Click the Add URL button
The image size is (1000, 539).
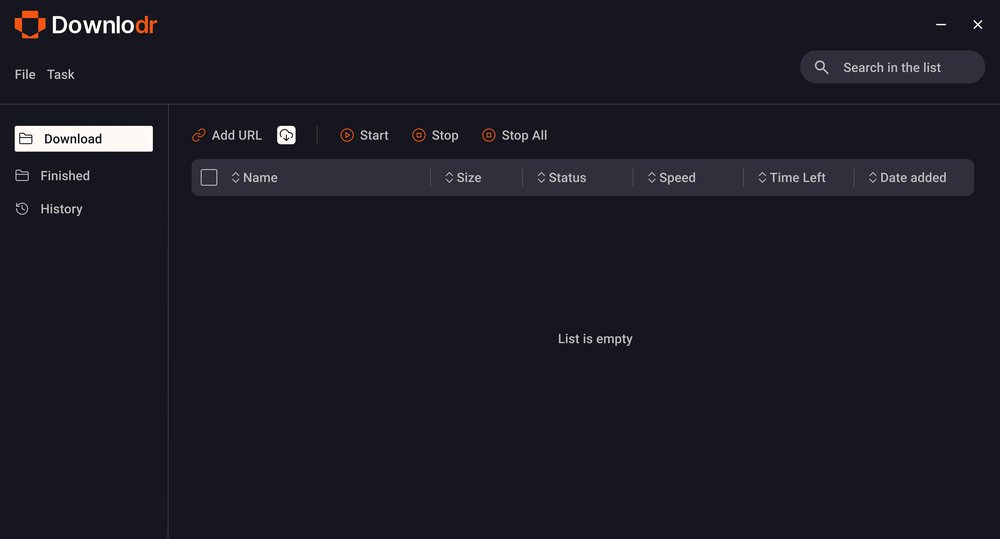[x=227, y=135]
